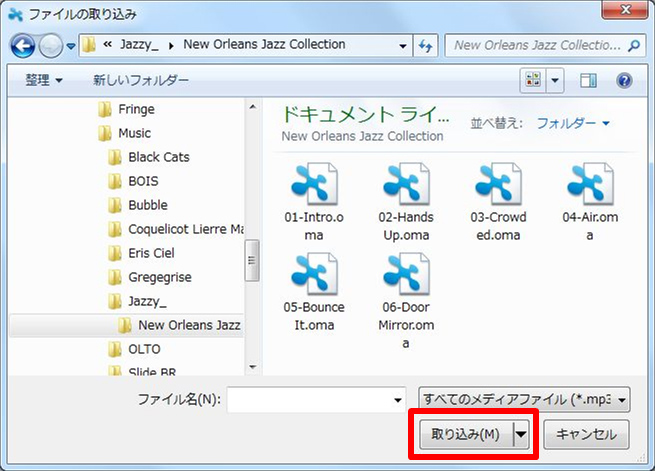Open the 並べ替え フォルダー sort dropdown

[x=573, y=123]
